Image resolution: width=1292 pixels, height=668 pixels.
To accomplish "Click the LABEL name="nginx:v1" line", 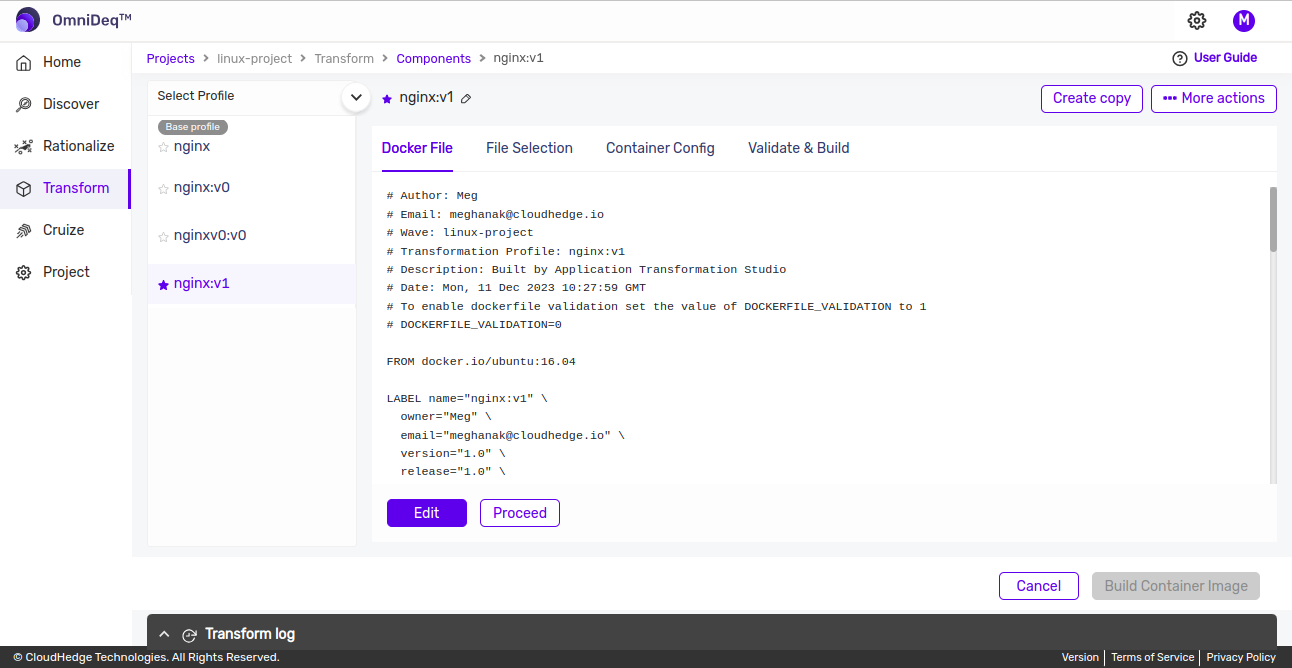I will click(467, 398).
